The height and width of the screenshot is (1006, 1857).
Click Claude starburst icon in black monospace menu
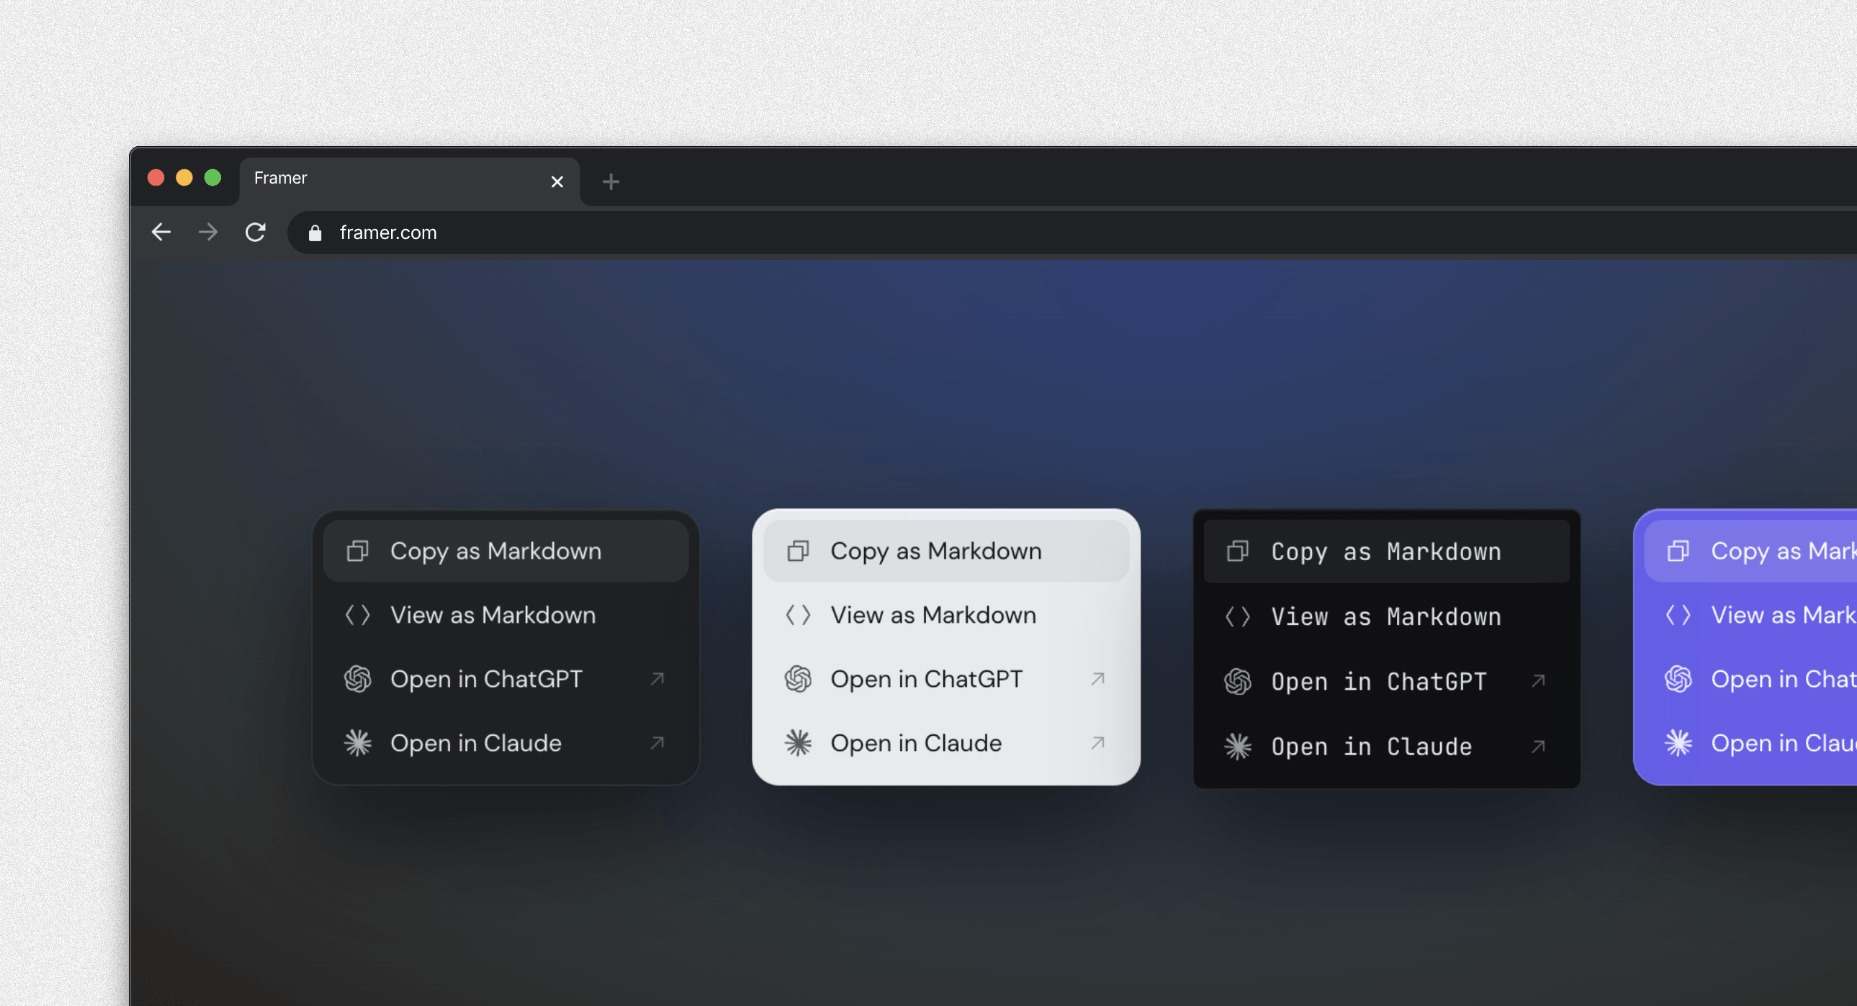tap(1238, 747)
